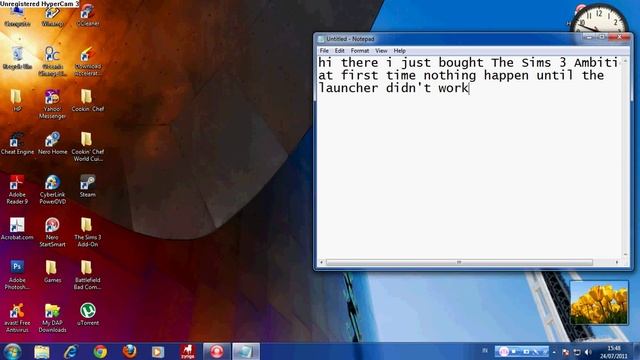
Task: Select the Recycle Bin desktop icon
Action: point(17,58)
